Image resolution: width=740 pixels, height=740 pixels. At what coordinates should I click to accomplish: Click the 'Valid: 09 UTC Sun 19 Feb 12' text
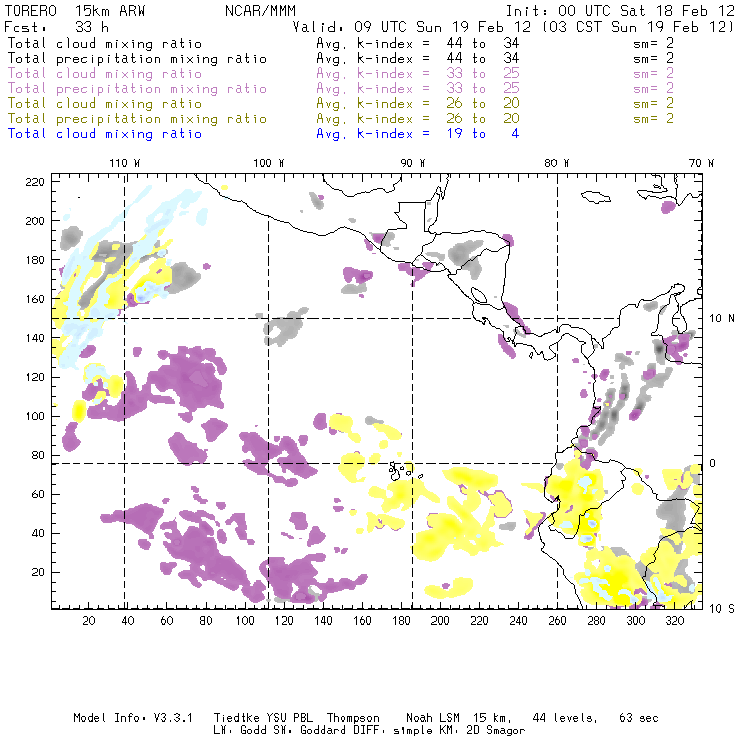[x=412, y=27]
